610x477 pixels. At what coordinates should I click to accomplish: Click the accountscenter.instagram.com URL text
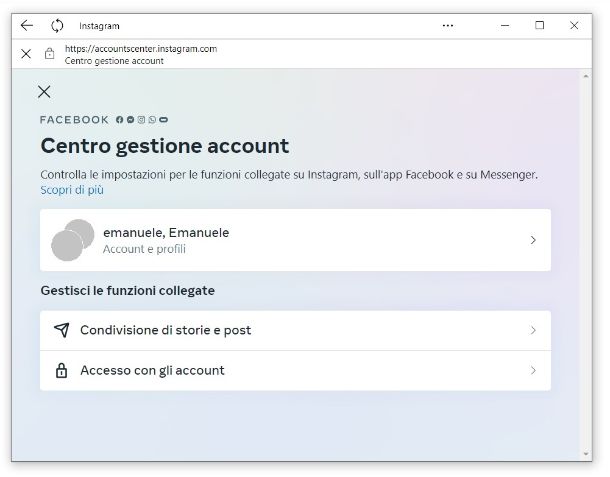(141, 48)
